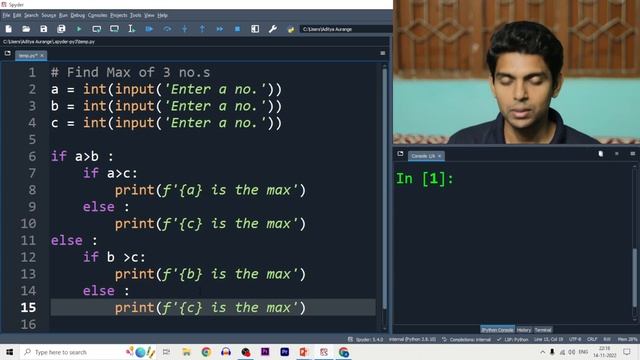Open Premiere Pro from the taskbar
Viewport: 640px width, 360px height.
(284, 352)
